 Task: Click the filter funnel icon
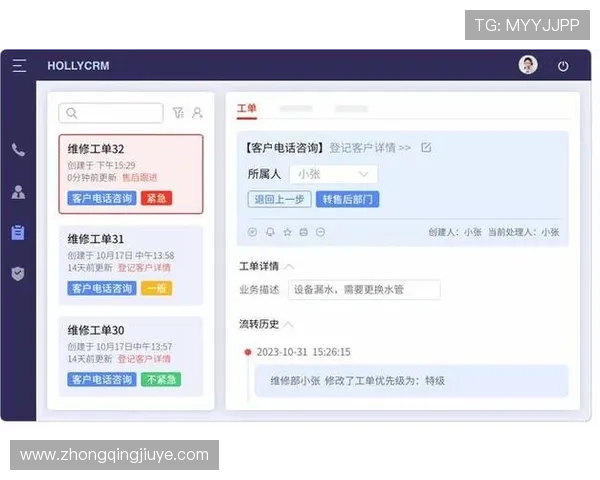[178, 113]
